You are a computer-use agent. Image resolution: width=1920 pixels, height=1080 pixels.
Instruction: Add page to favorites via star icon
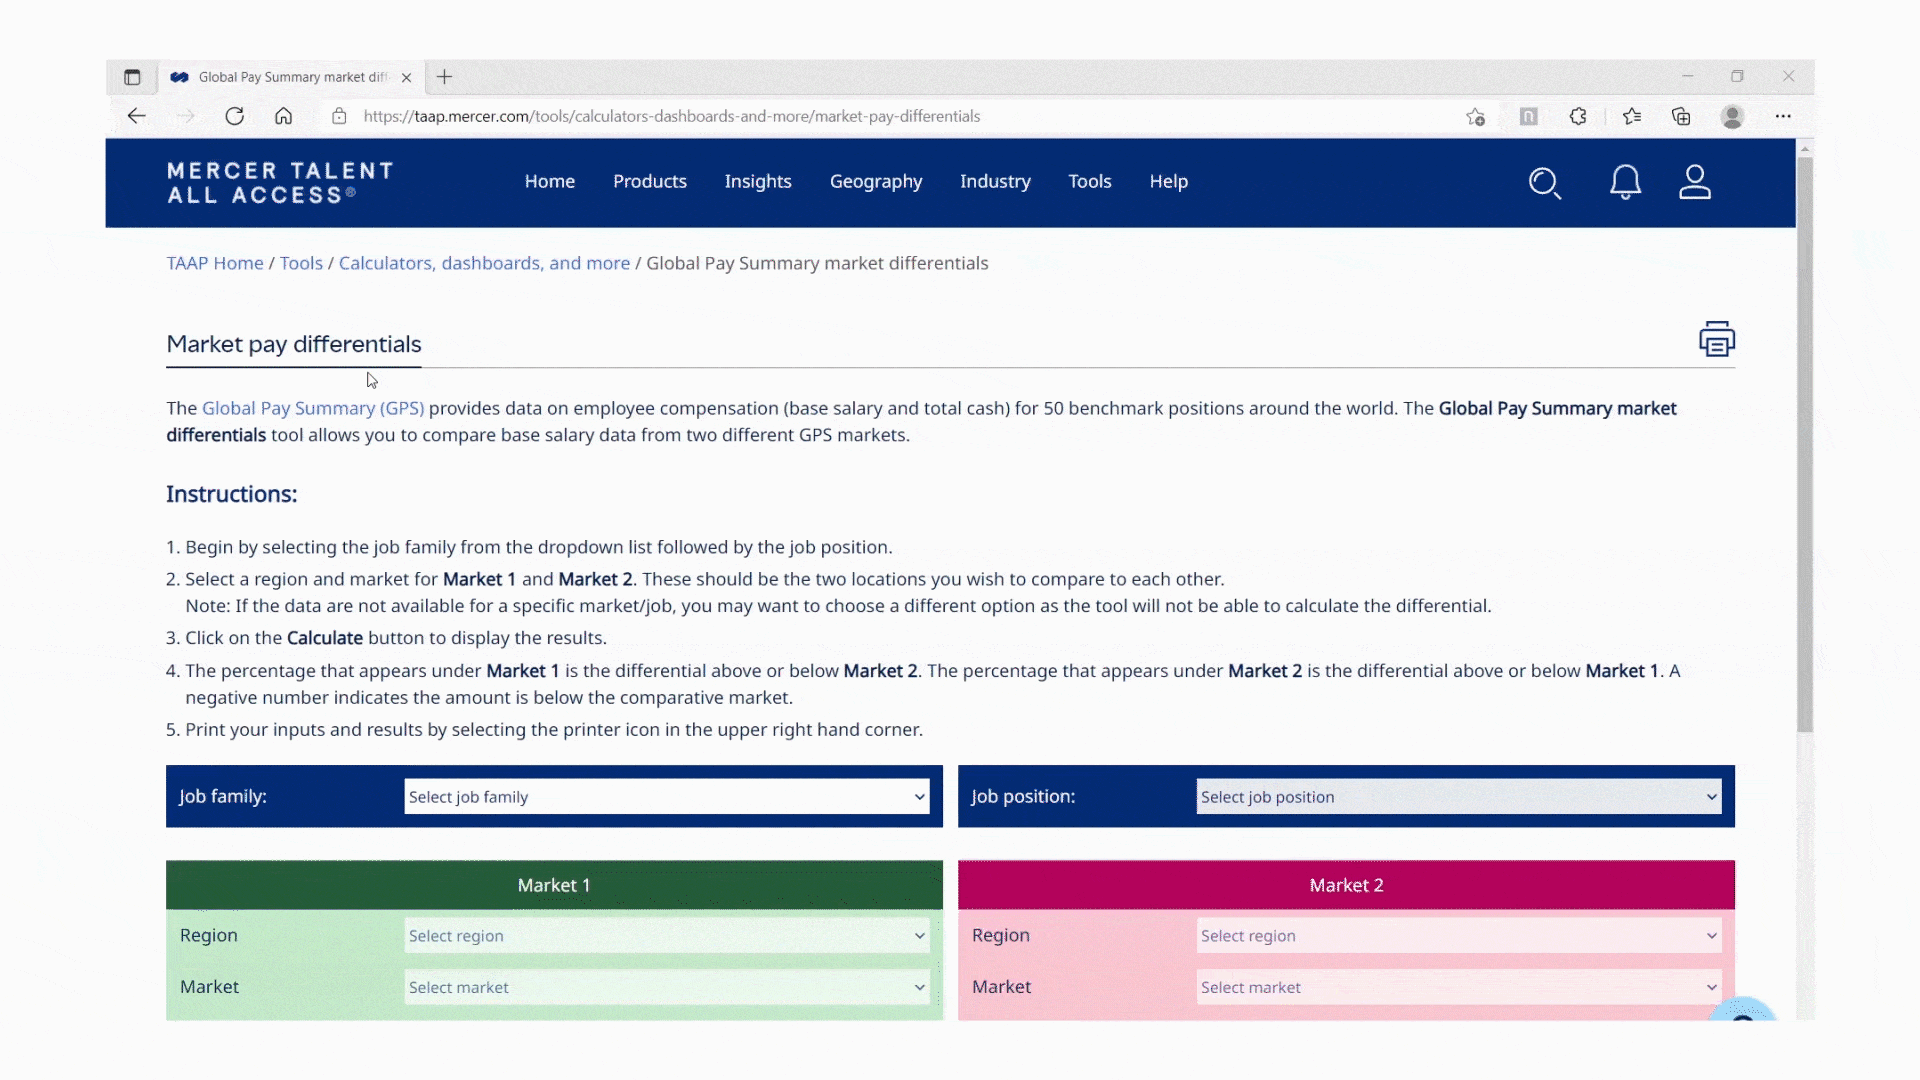coord(1474,117)
